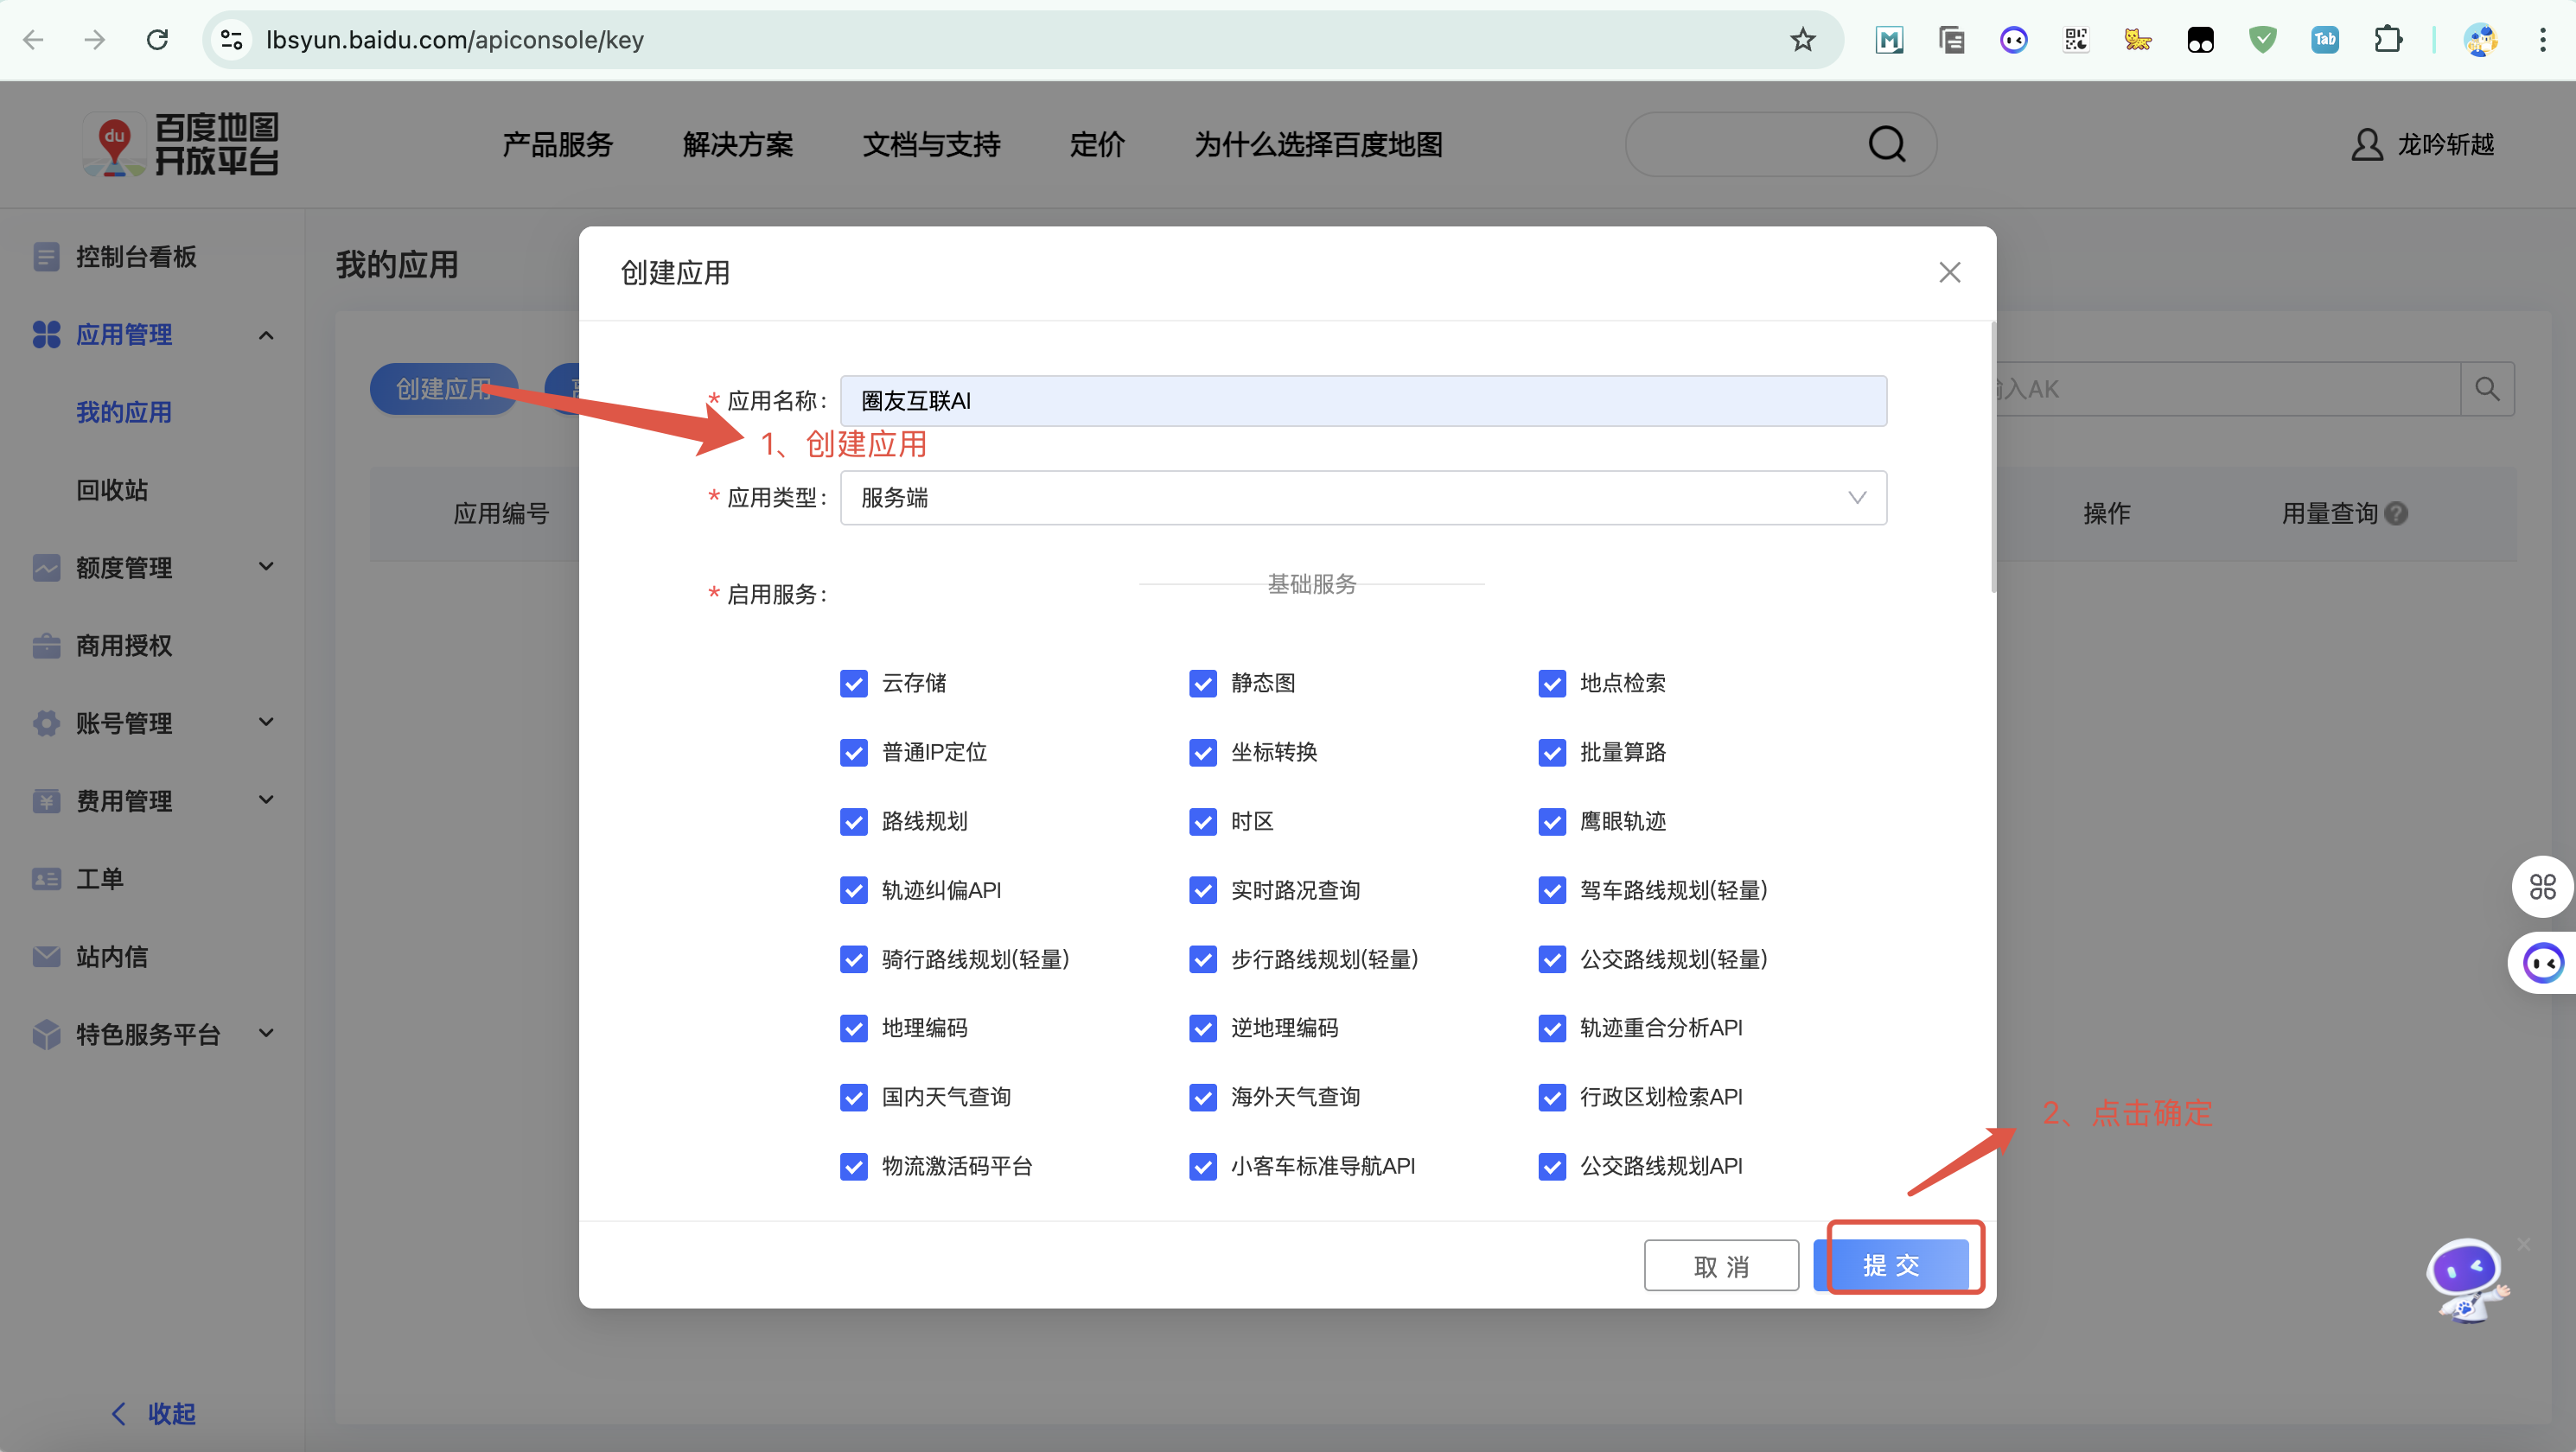Click the 提交 submit button

click(1891, 1265)
